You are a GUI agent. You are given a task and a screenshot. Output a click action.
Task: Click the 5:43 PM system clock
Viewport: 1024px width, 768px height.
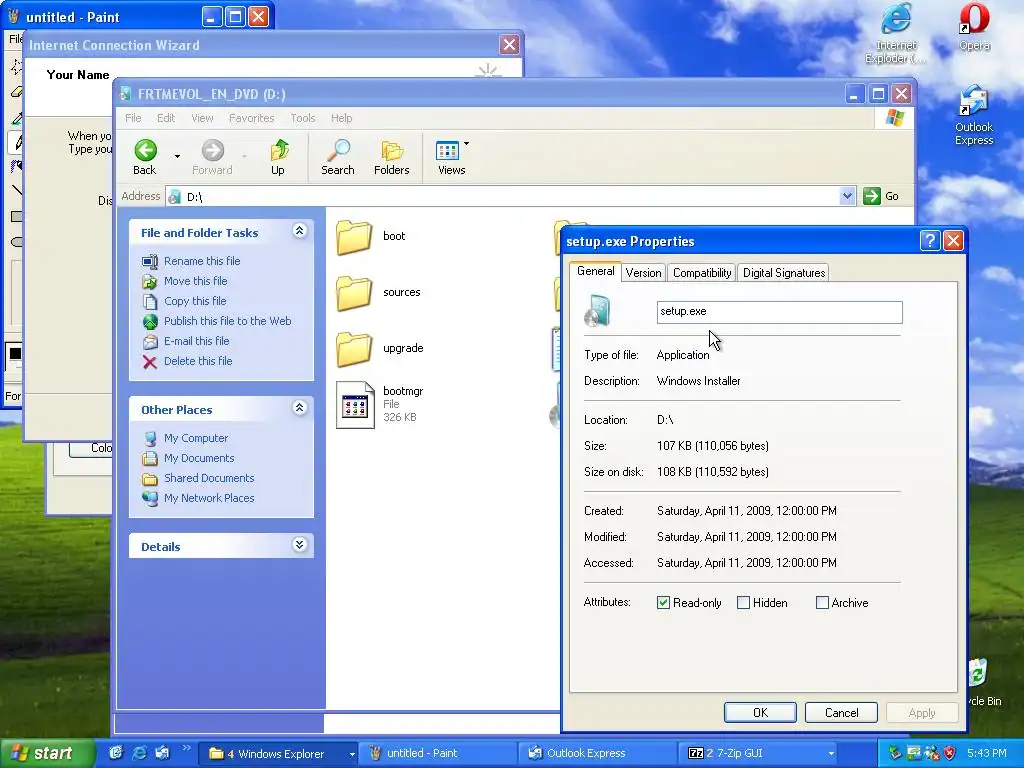pyautogui.click(x=986, y=753)
